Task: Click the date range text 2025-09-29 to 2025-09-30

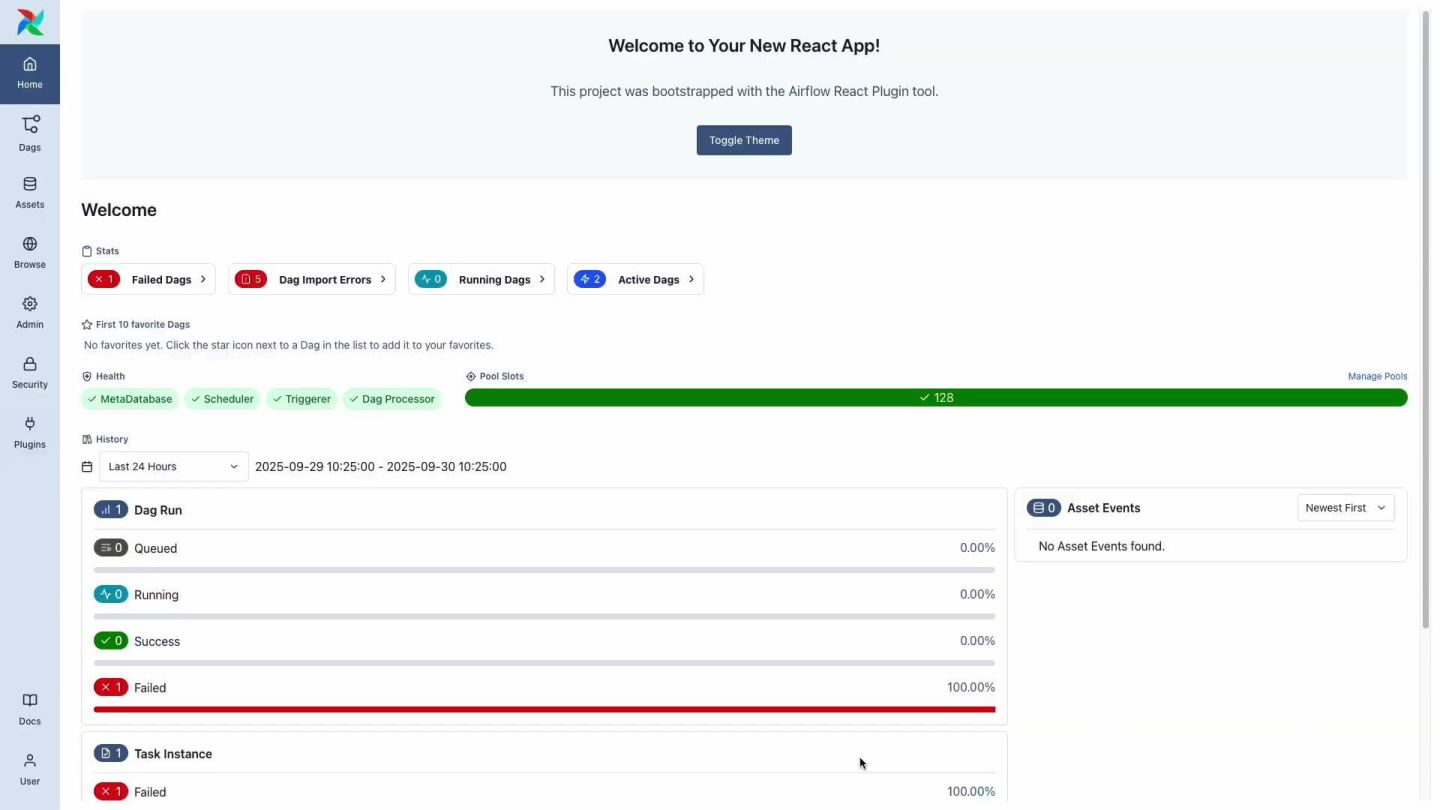Action: pos(381,466)
